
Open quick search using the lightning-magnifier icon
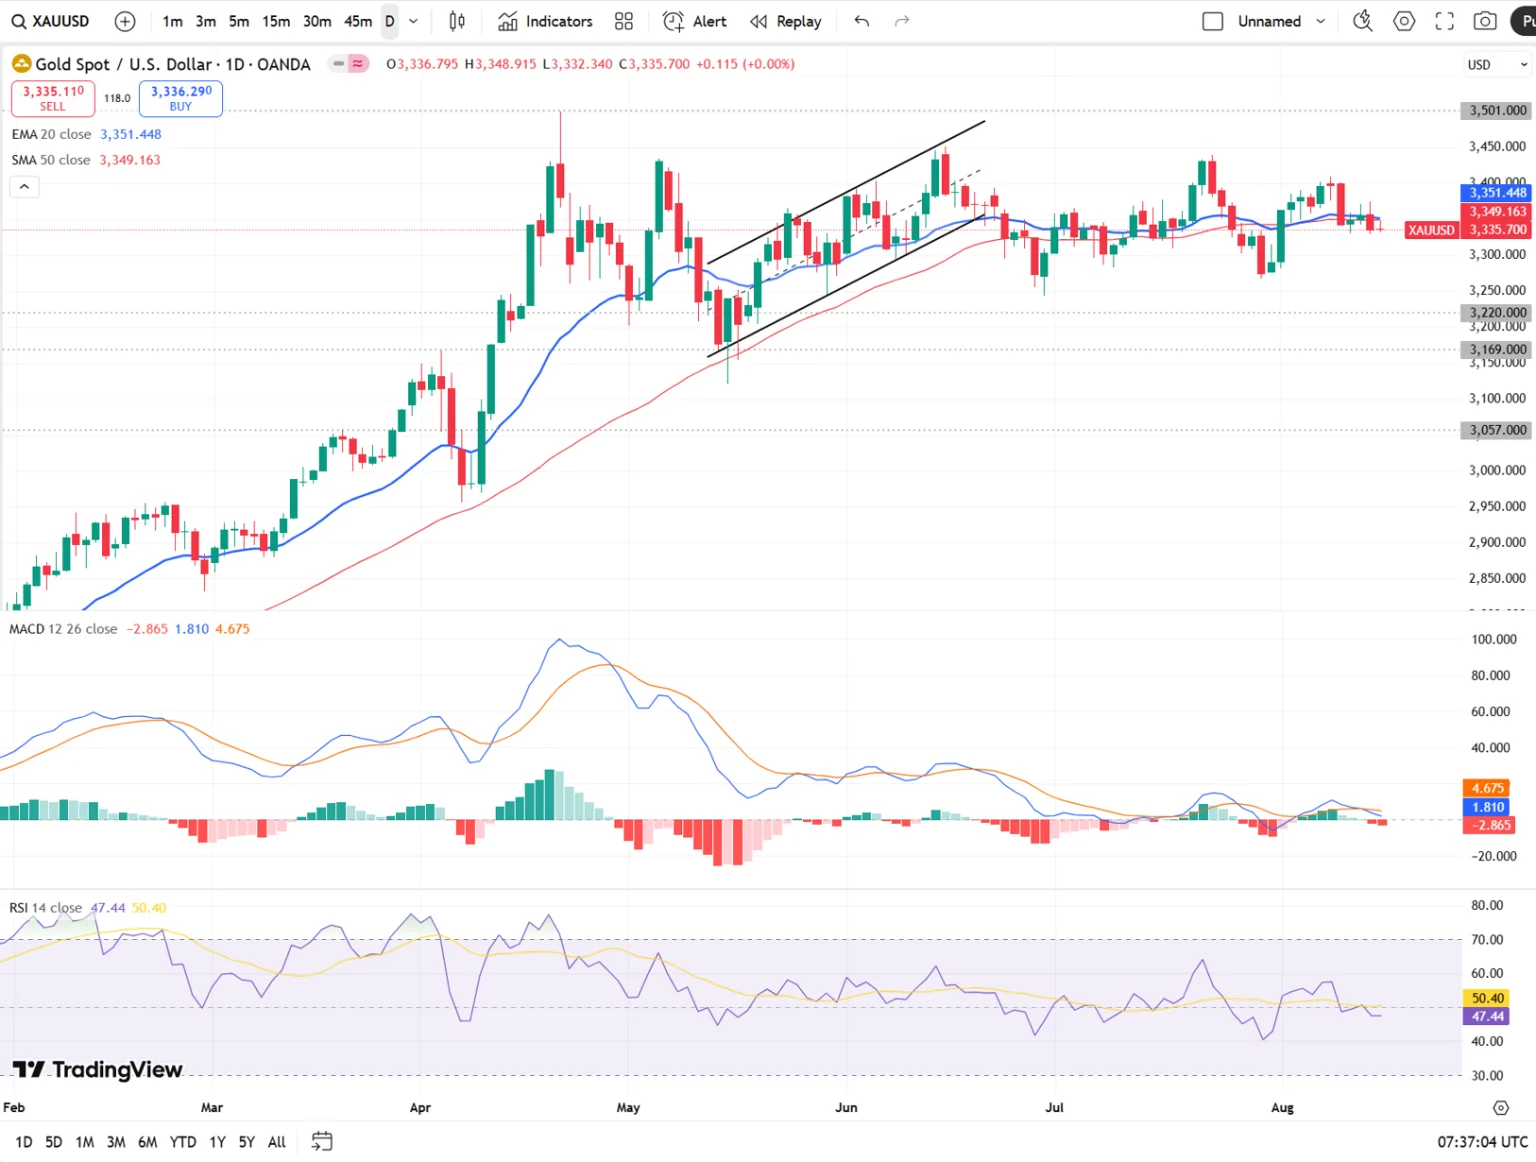[1361, 20]
